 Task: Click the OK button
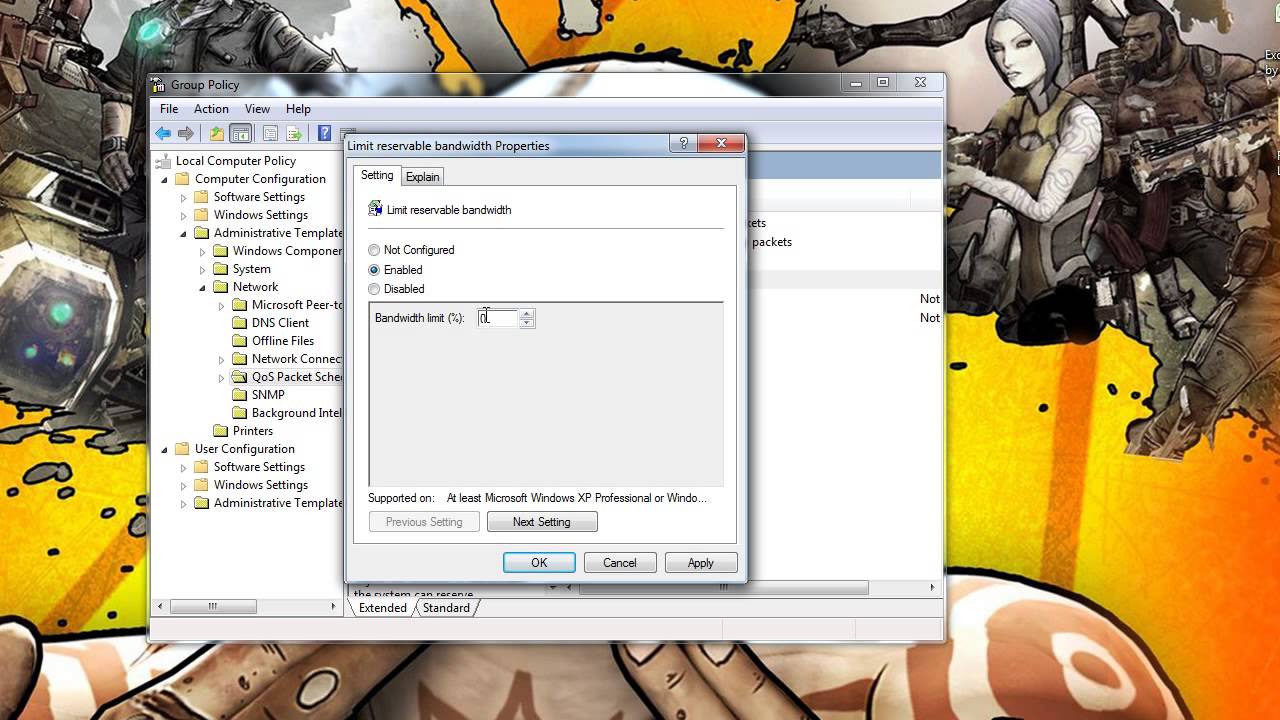(x=539, y=563)
